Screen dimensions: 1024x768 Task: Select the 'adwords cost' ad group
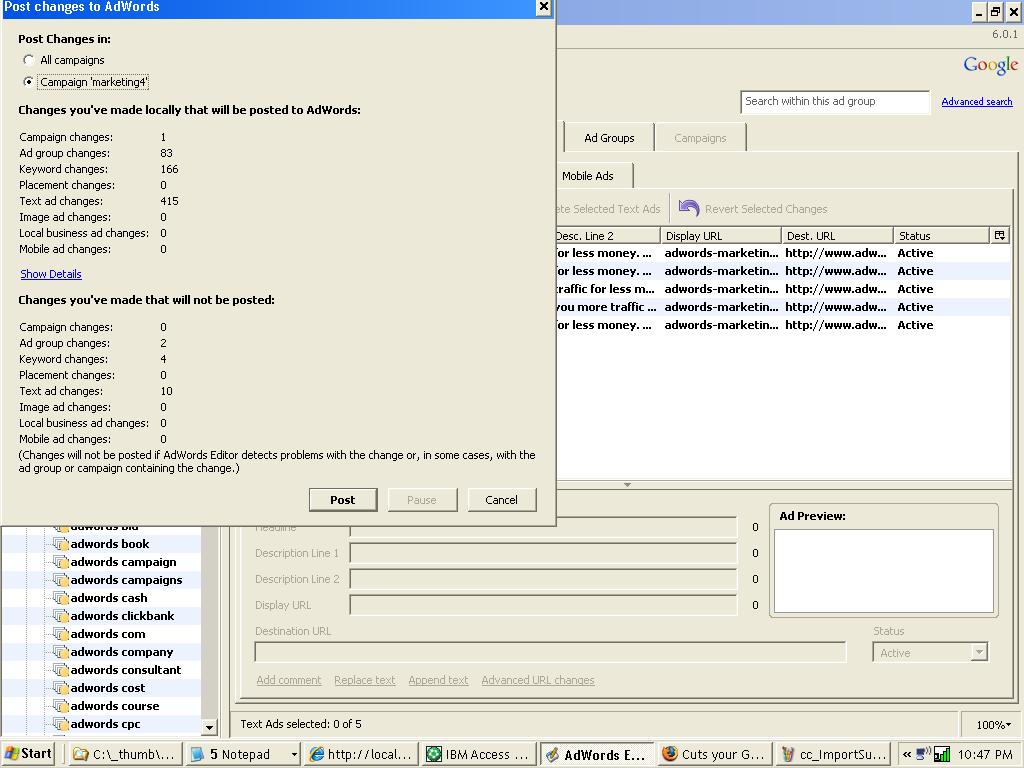(108, 688)
